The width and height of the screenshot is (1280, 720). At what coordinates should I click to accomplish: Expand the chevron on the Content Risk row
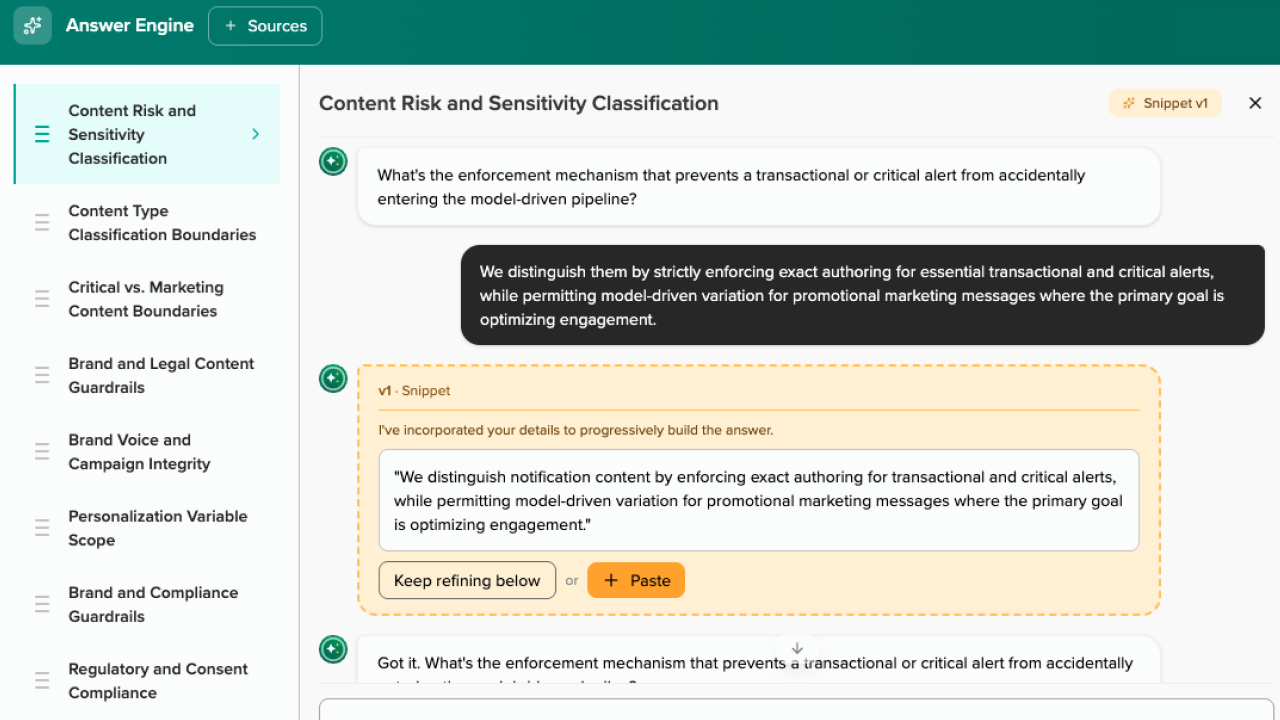256,134
